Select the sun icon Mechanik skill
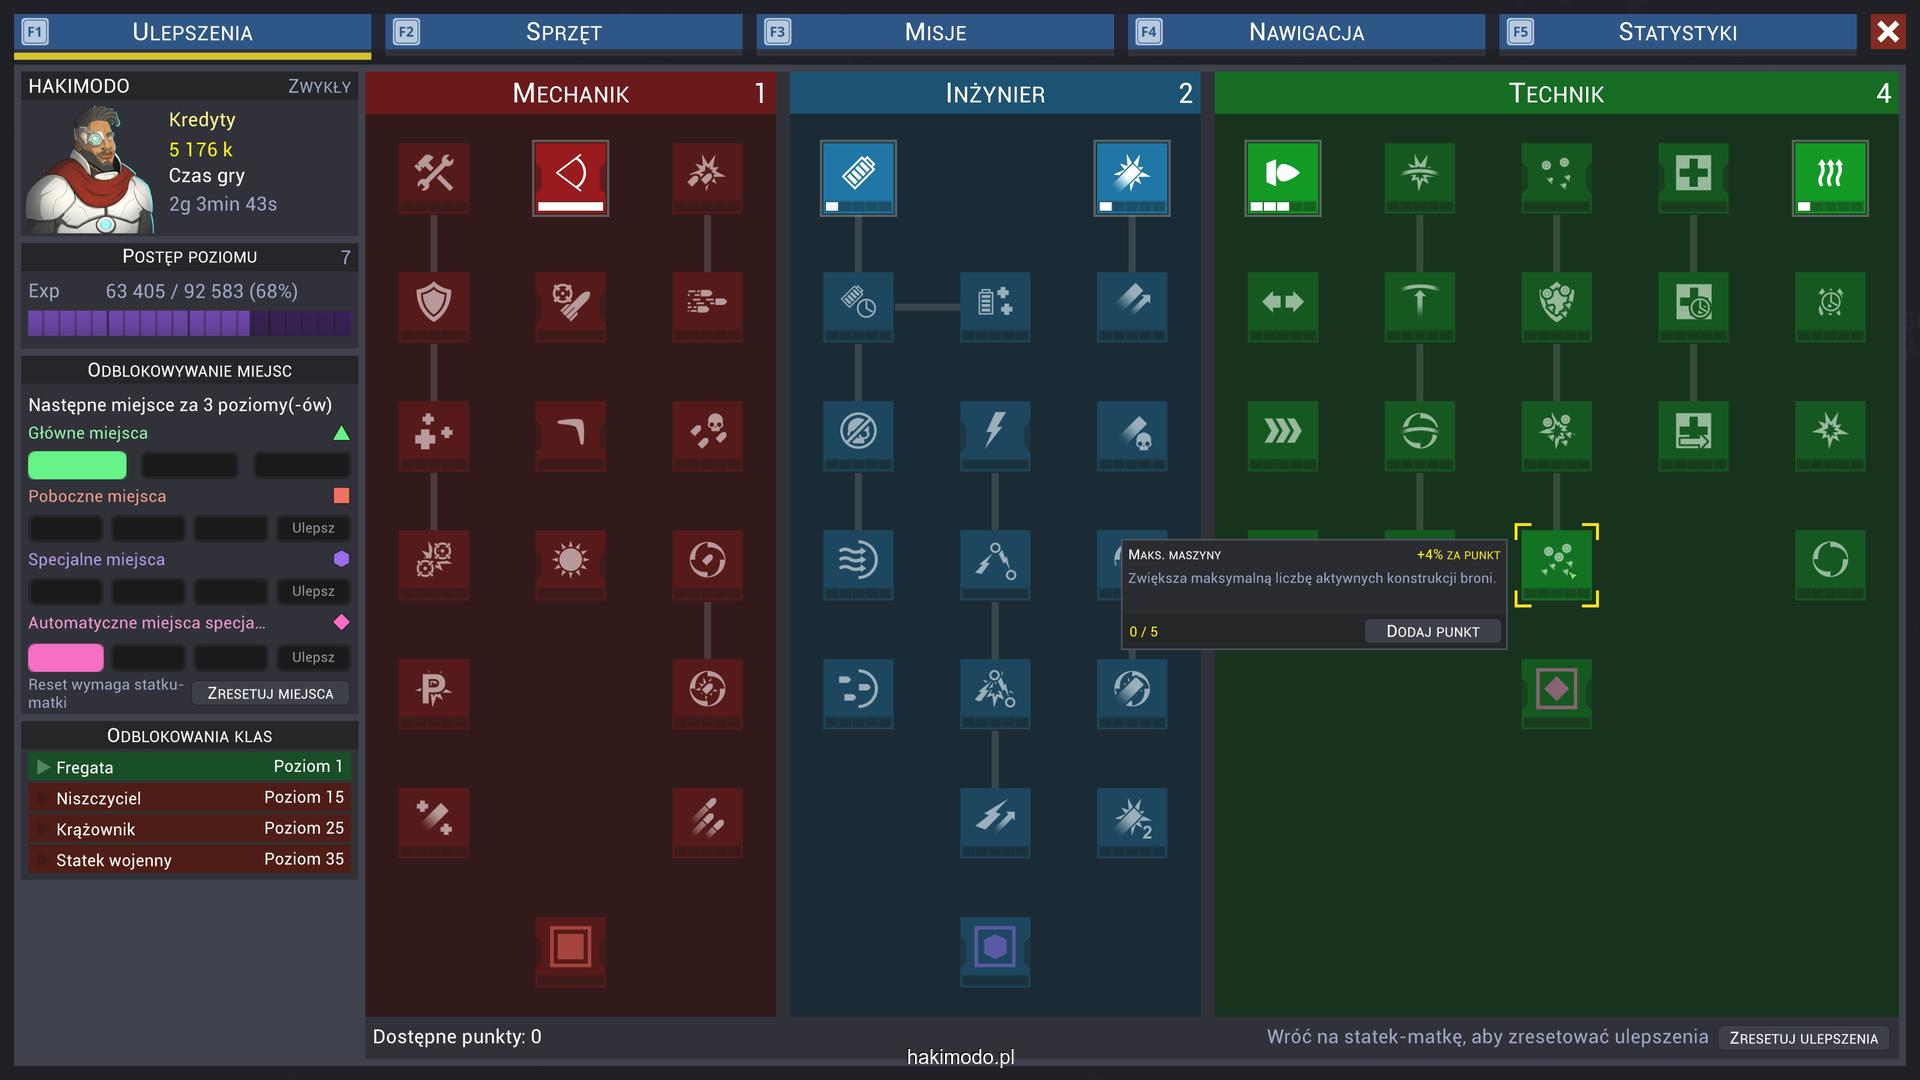1920x1080 pixels. click(x=570, y=560)
